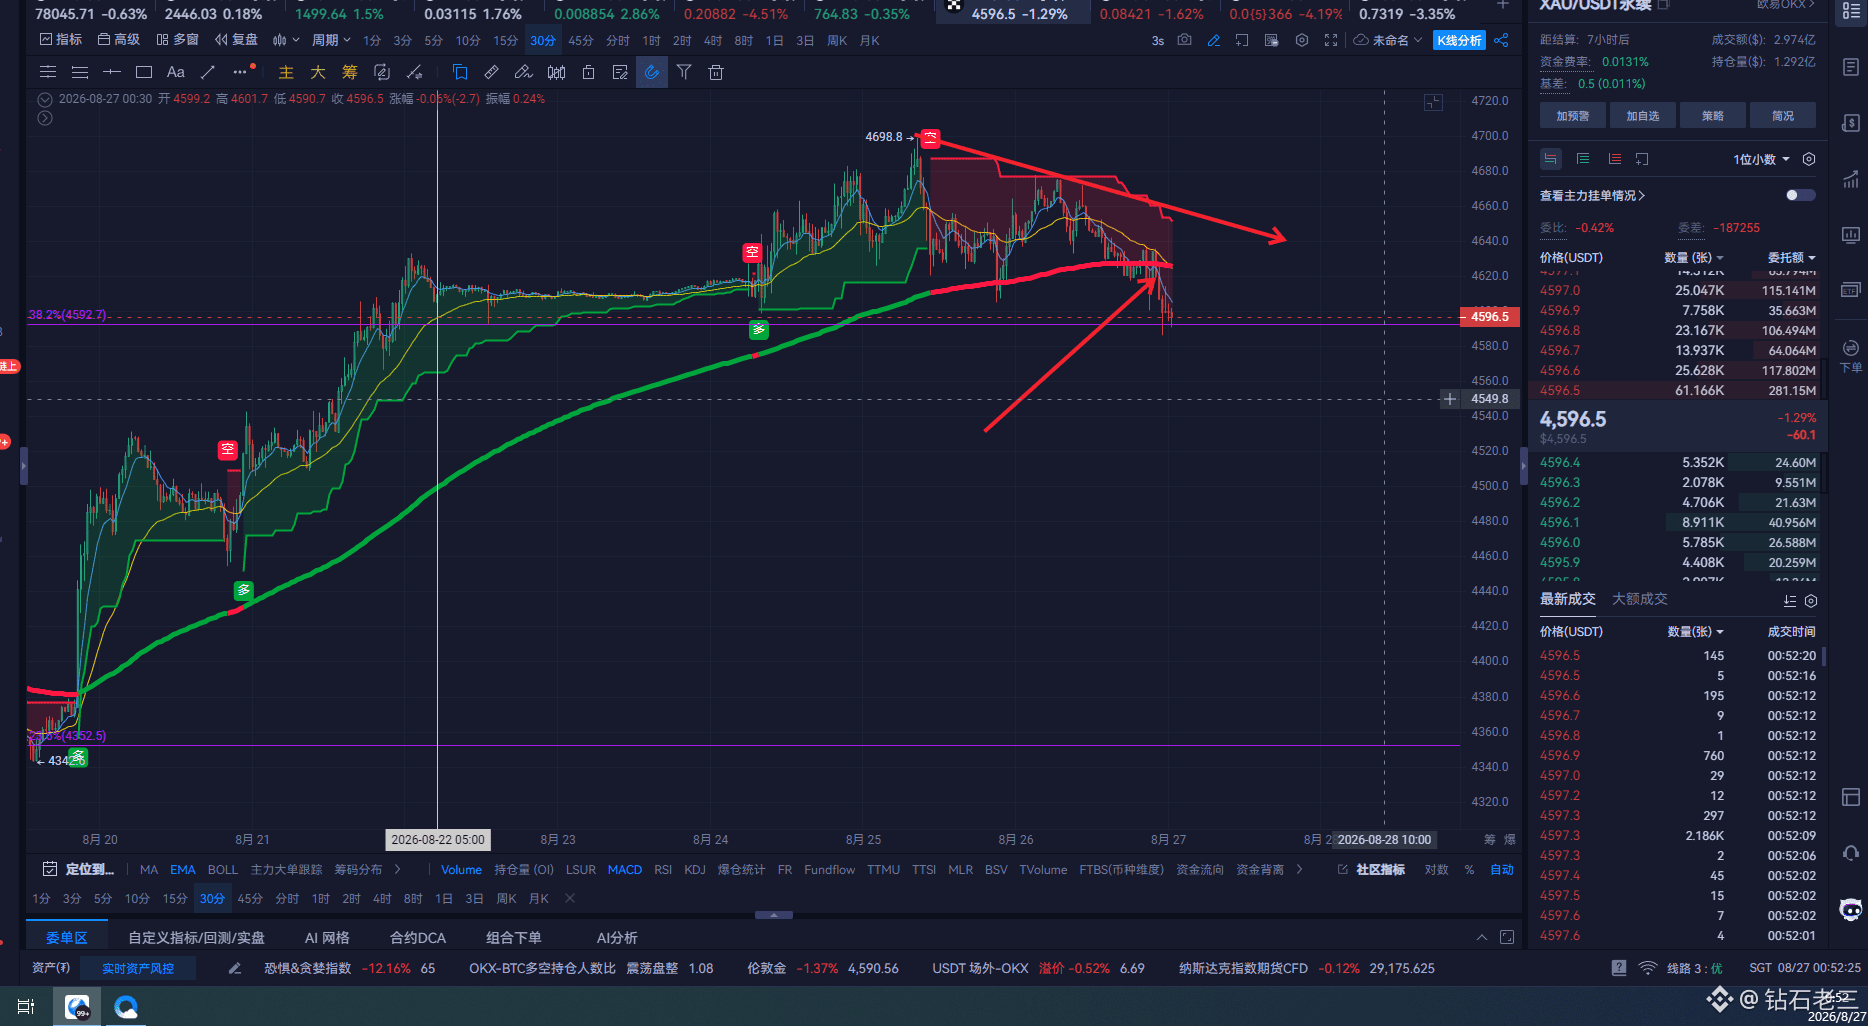Click 加自选 add to watchlist button
Viewport: 1868px width, 1026px height.
pyautogui.click(x=1643, y=116)
